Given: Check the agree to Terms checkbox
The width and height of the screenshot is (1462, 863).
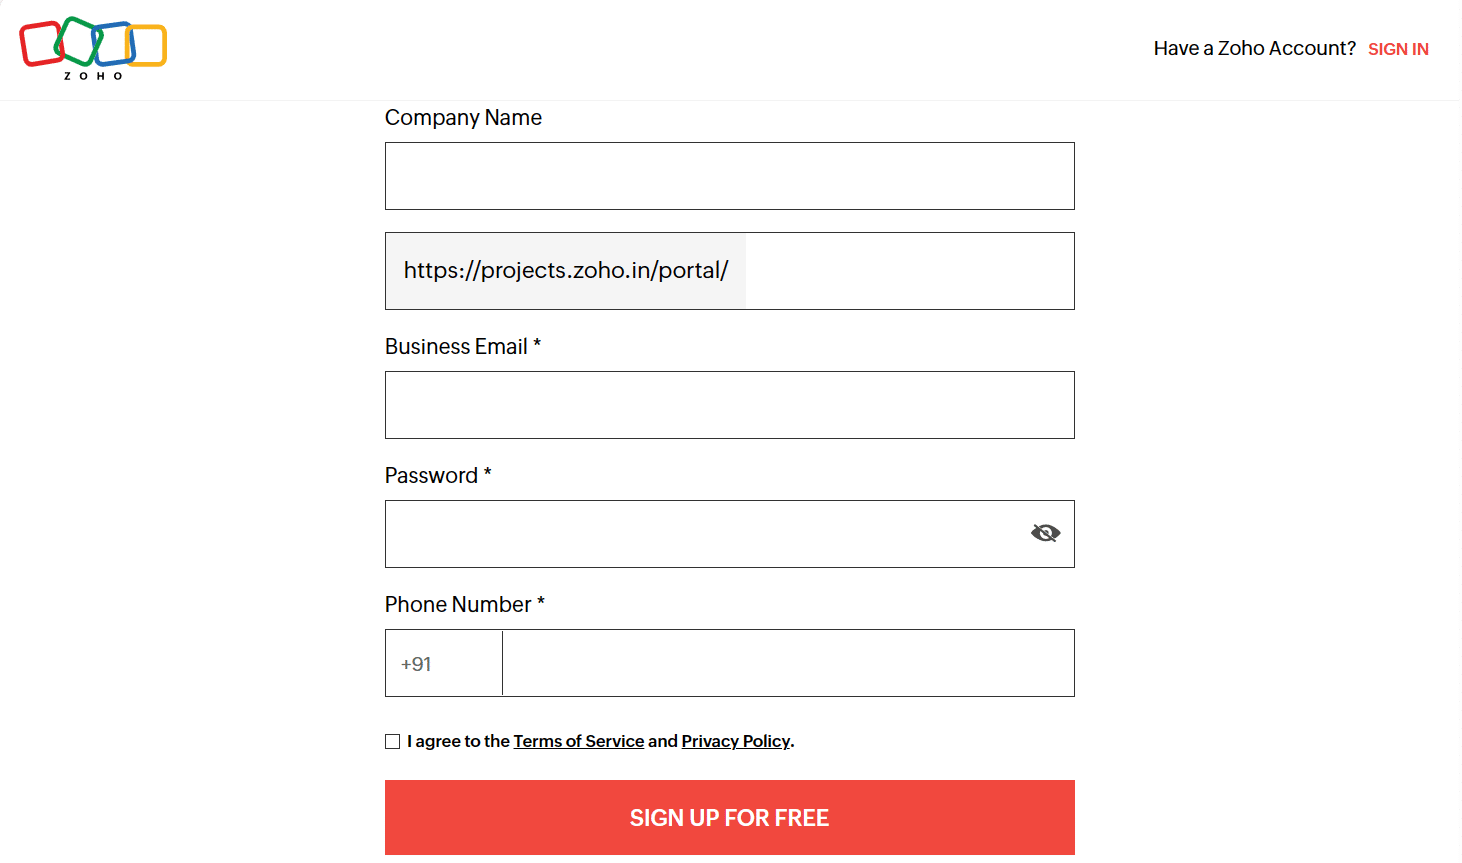Looking at the screenshot, I should (392, 741).
